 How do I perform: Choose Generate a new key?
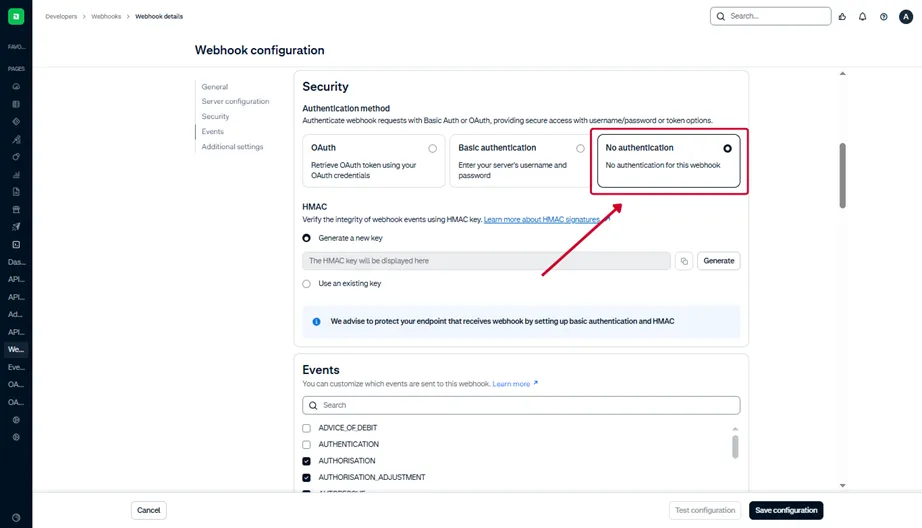[306, 238]
